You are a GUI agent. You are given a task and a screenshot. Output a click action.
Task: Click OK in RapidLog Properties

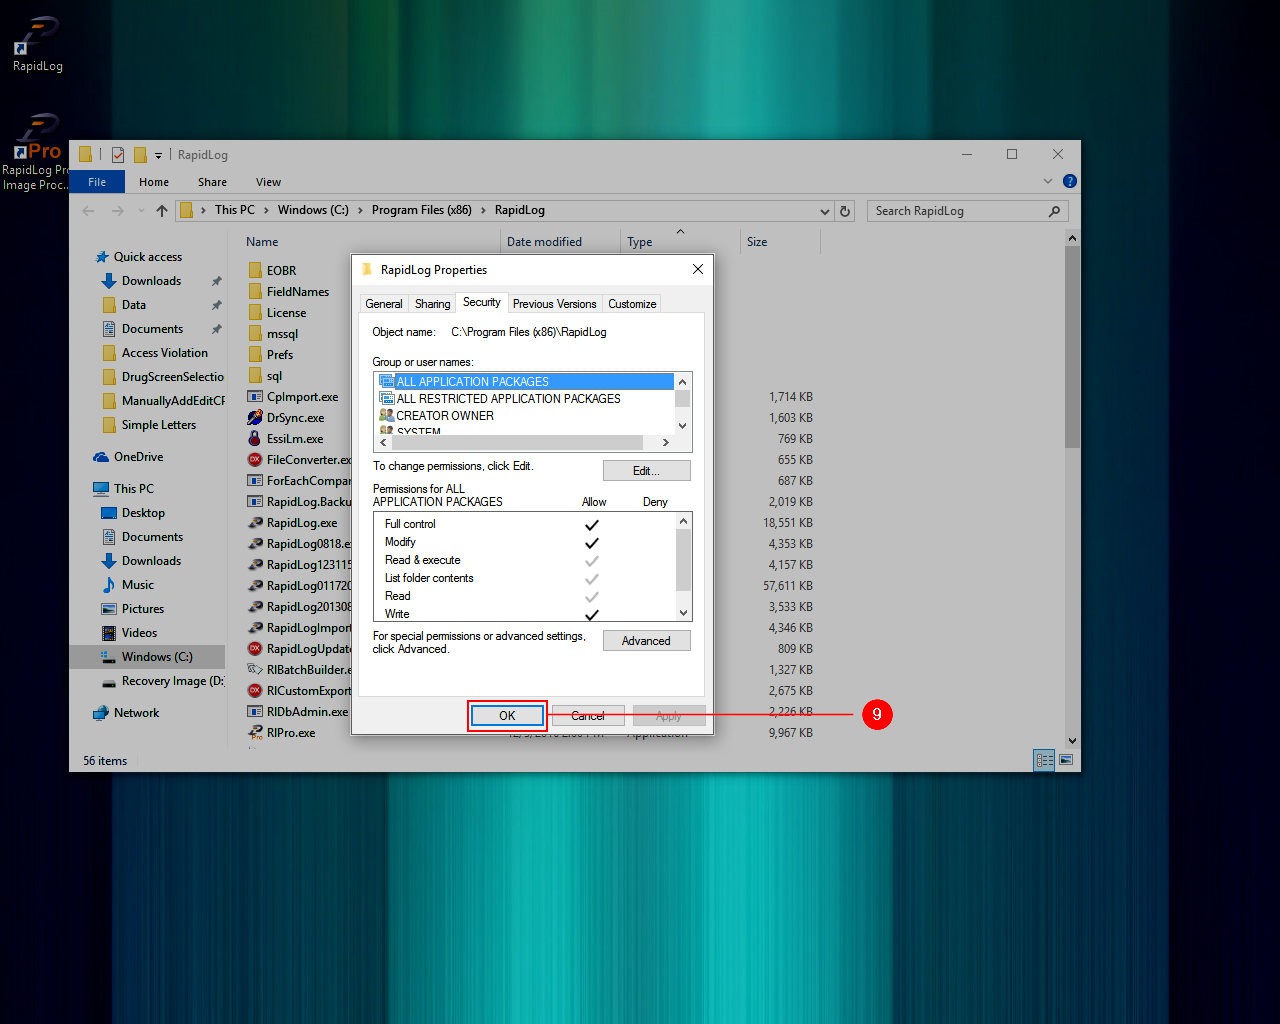click(x=507, y=716)
